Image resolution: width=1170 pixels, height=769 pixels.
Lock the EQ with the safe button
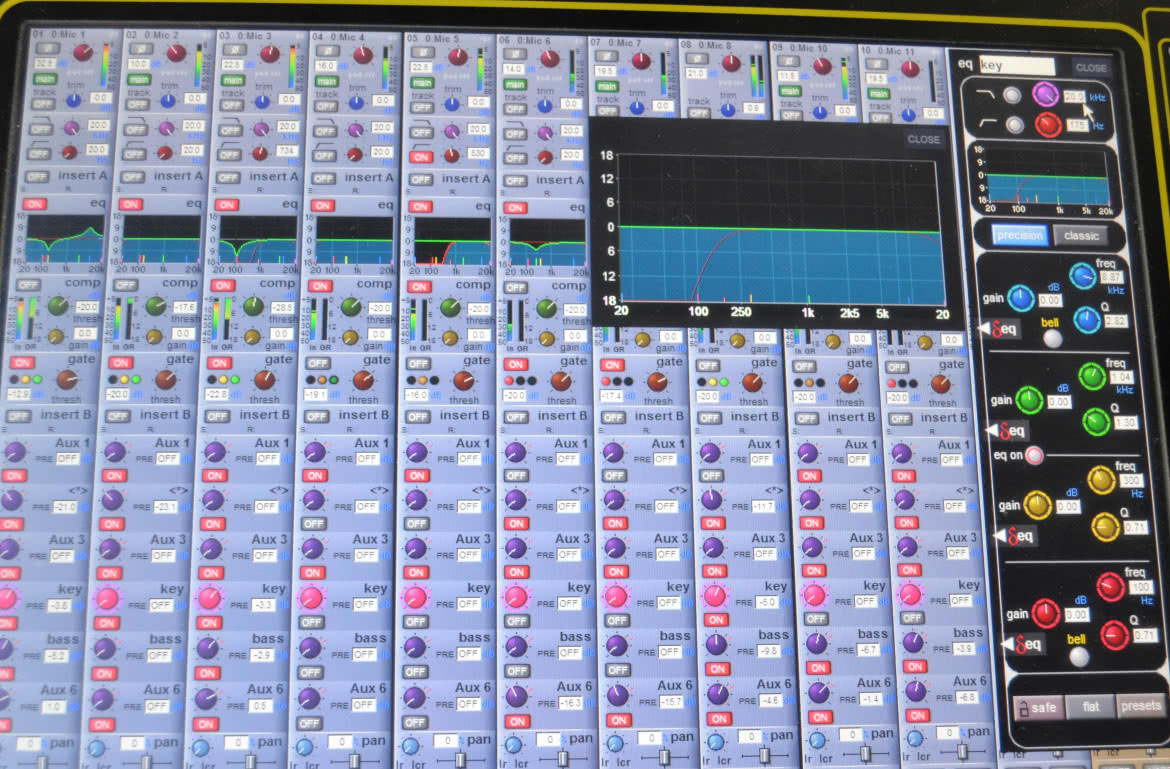[1037, 707]
